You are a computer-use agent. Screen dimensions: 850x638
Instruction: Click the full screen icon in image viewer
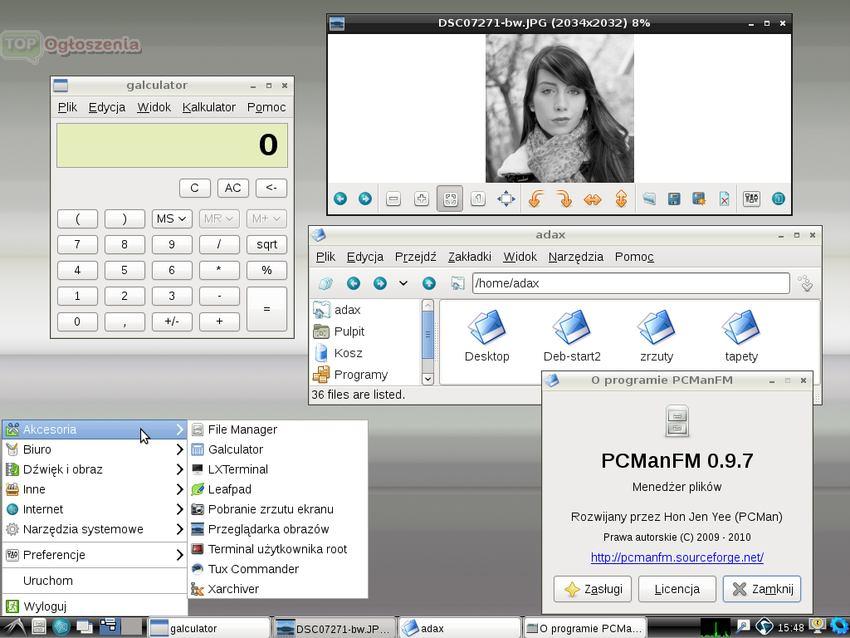[507, 199]
